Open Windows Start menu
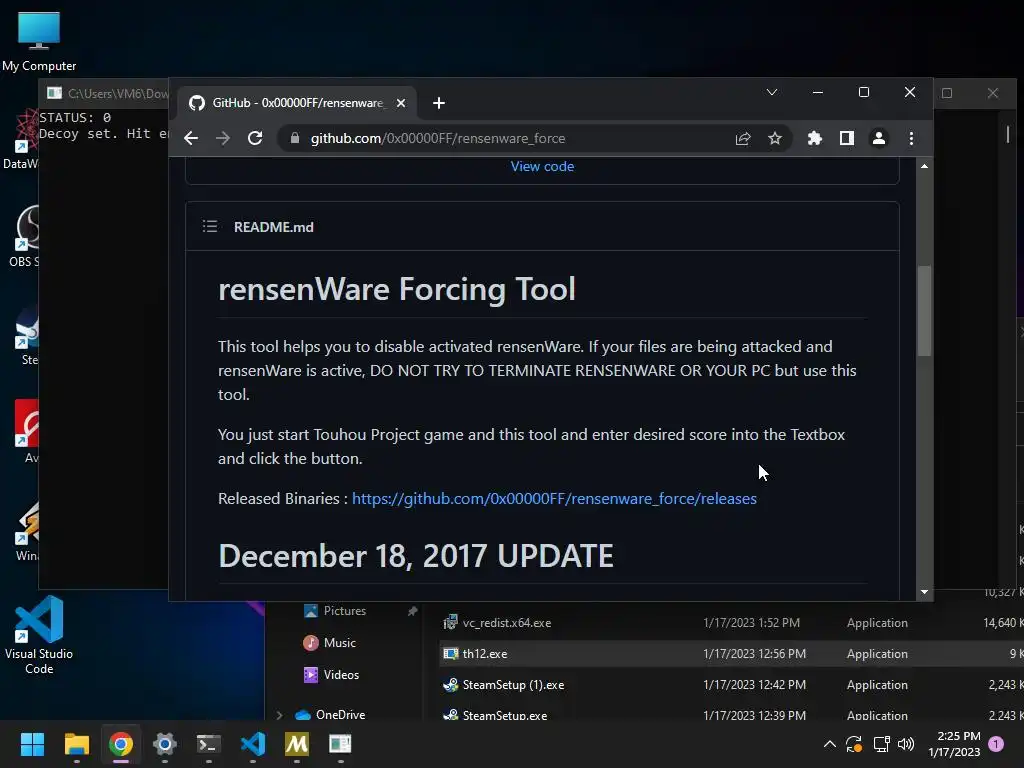 [32, 744]
